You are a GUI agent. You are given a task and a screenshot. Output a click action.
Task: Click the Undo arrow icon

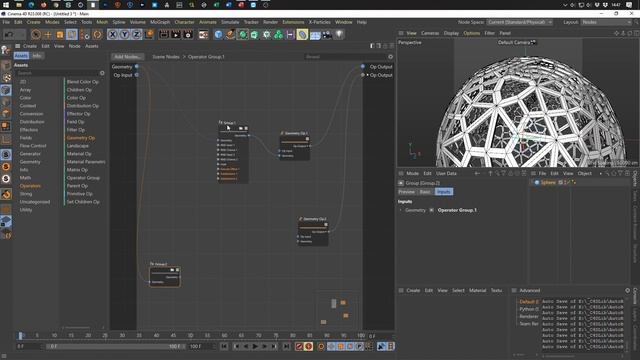[x=9, y=35]
